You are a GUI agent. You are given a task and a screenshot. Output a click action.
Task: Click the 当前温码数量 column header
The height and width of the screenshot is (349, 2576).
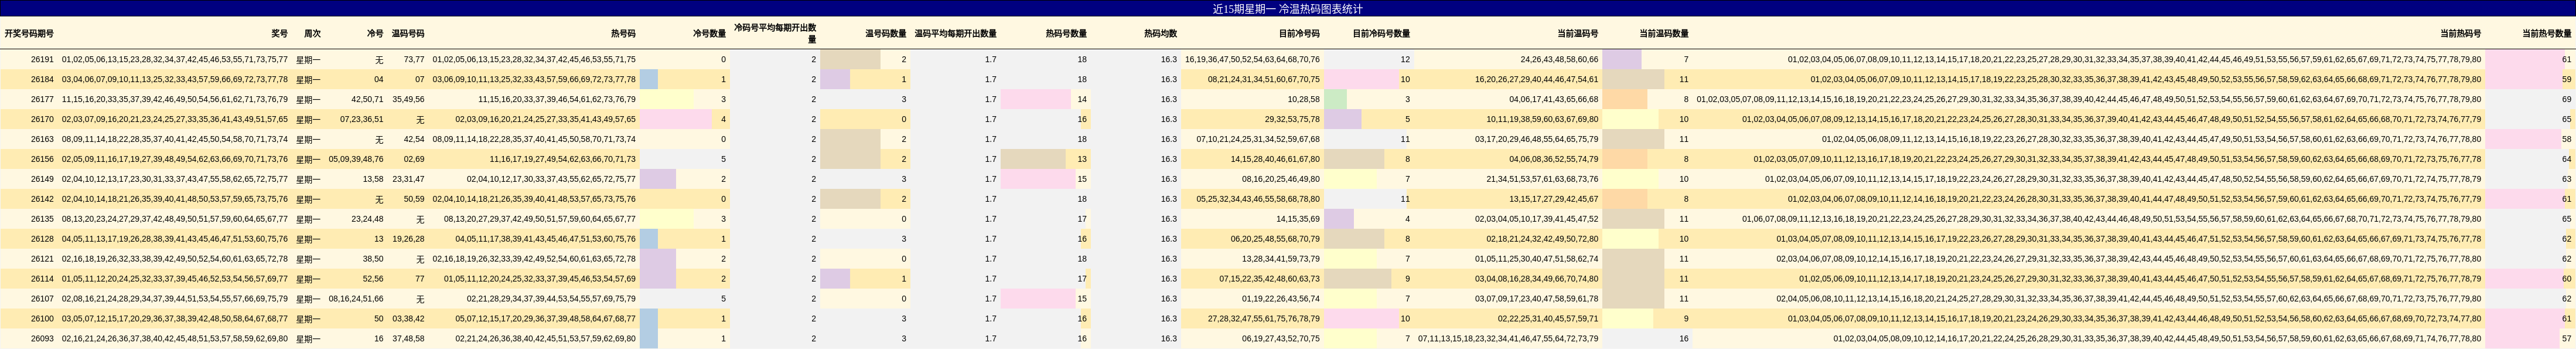[1664, 33]
